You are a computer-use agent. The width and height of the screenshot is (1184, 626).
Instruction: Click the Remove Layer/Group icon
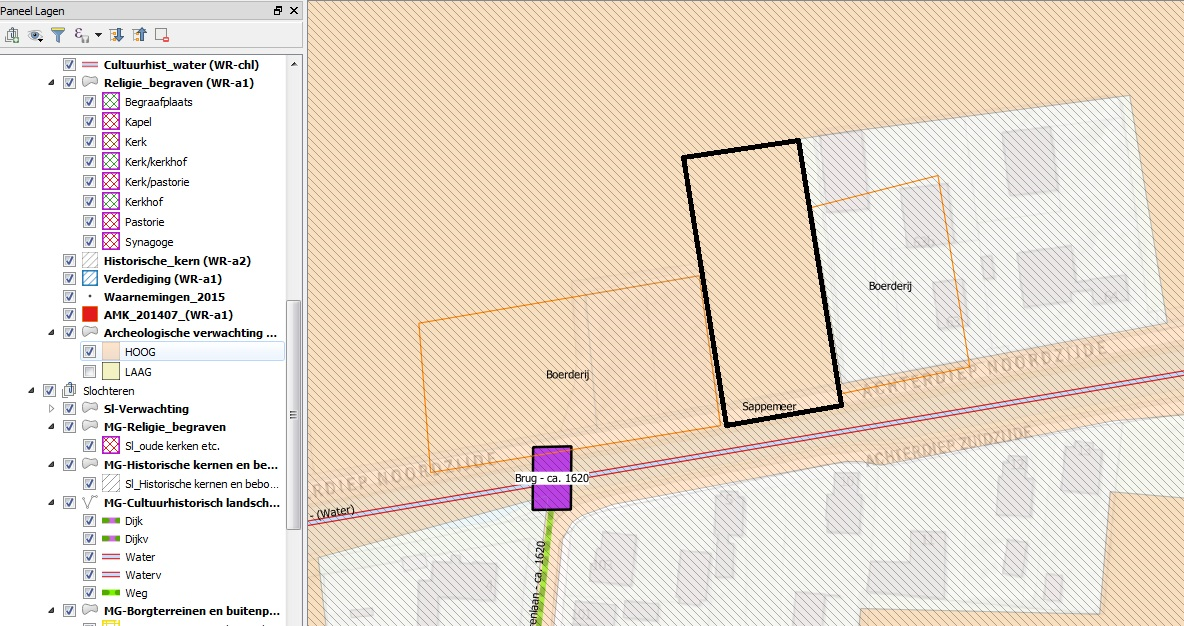pyautogui.click(x=161, y=35)
